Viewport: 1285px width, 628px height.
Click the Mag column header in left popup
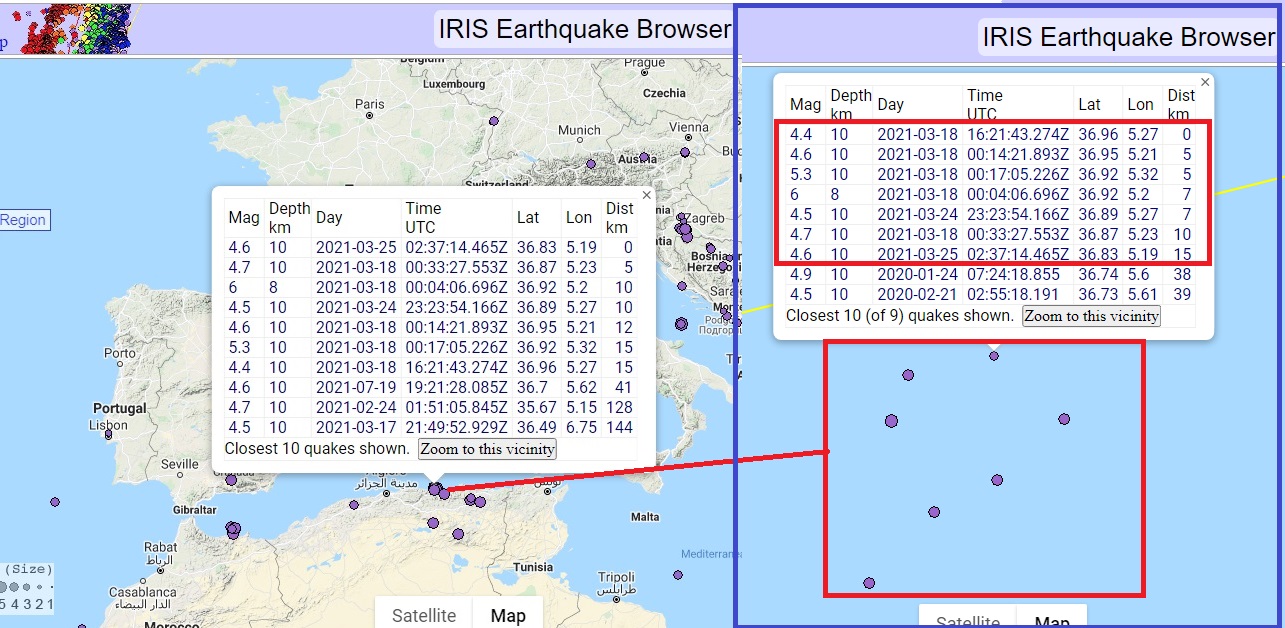pyautogui.click(x=243, y=217)
